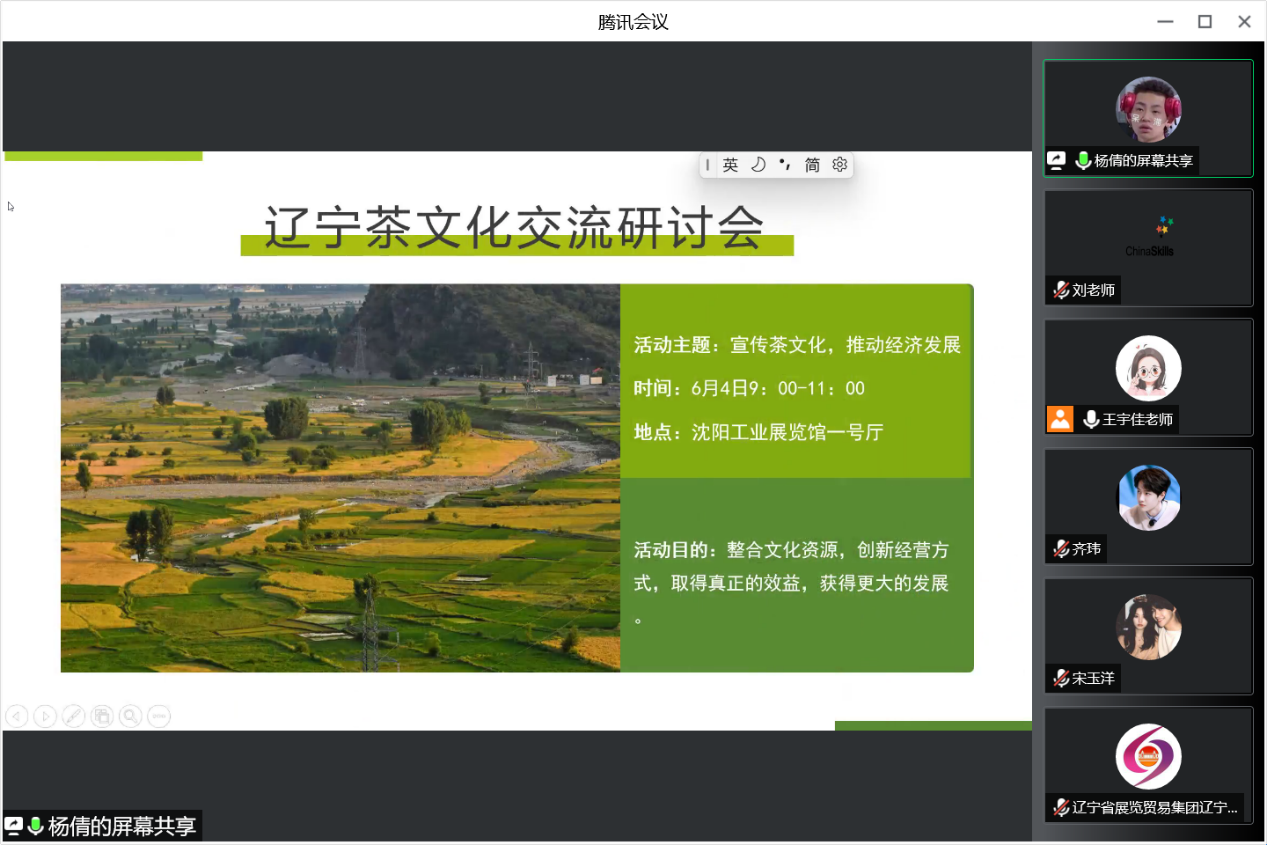1267x845 pixels.
Task: Click the screen share icon on 杨倩's participant tile
Action: (x=1056, y=160)
